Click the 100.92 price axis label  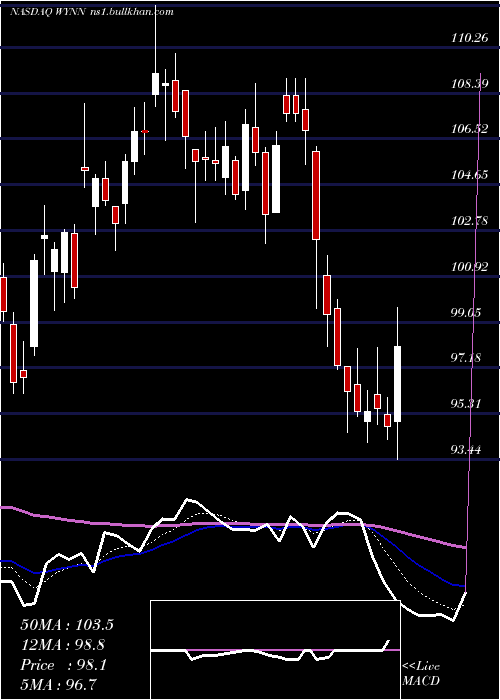click(470, 267)
